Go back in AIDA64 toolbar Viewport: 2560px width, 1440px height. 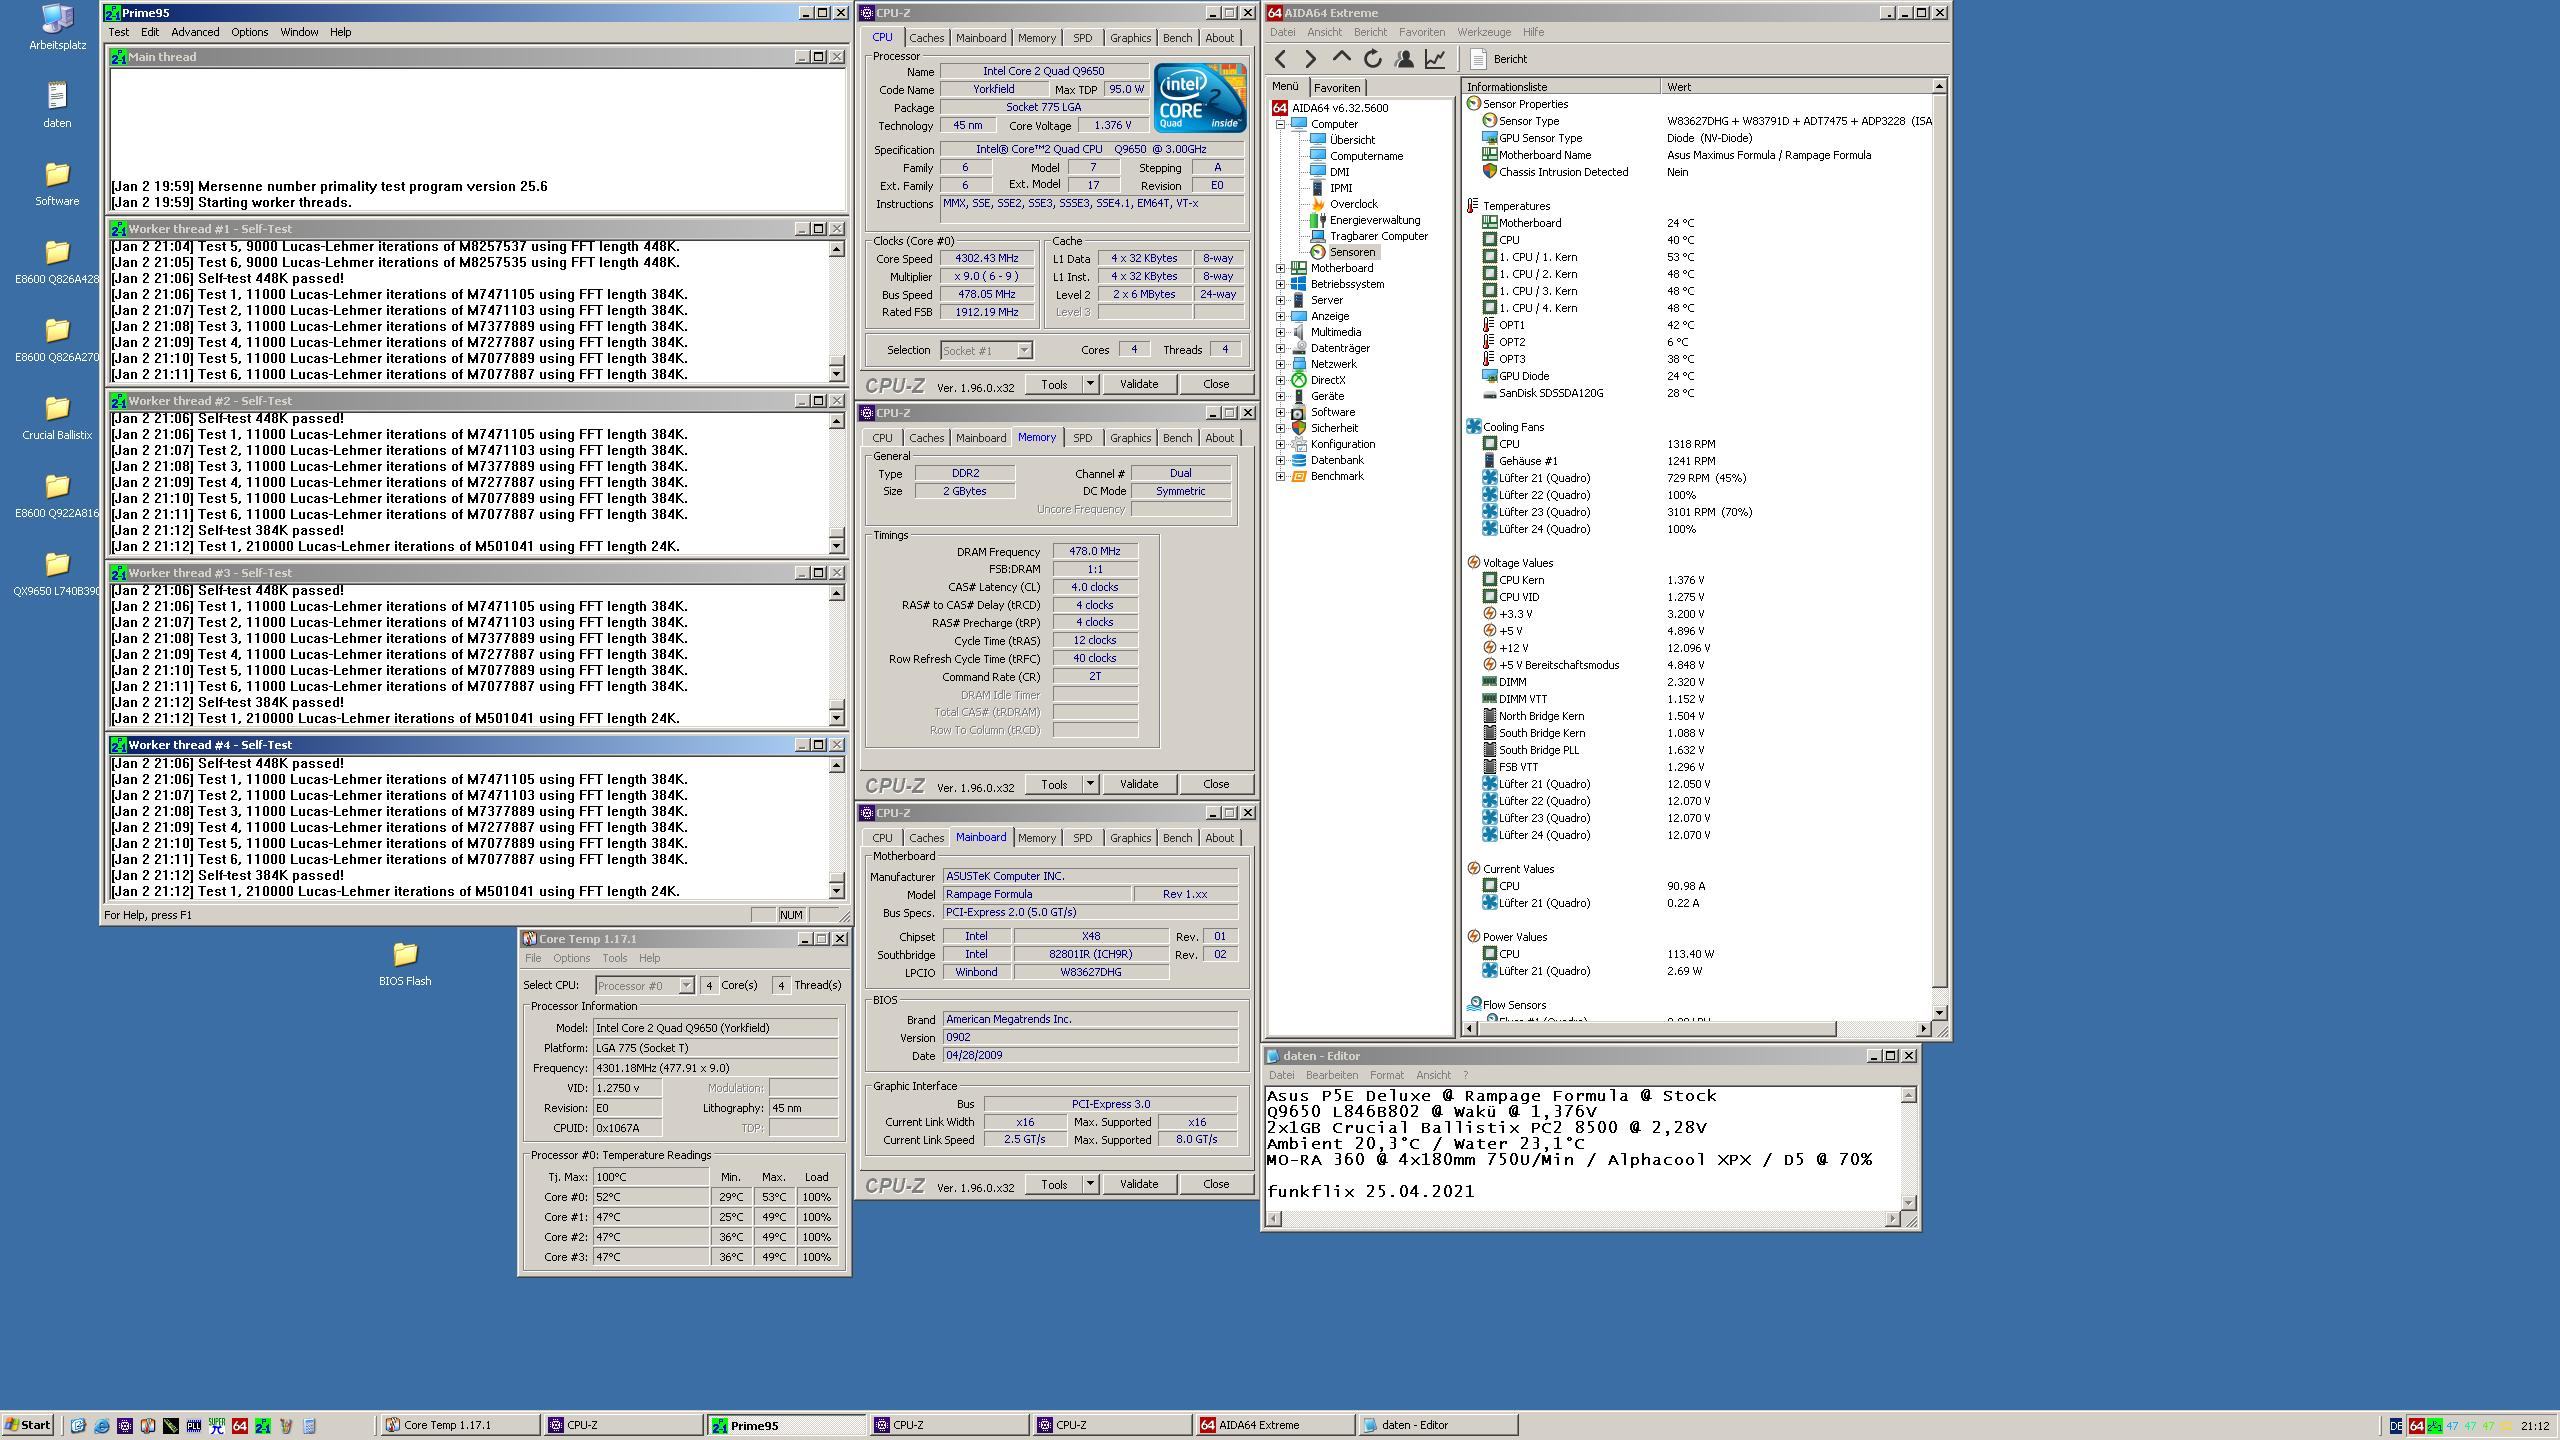pos(1280,59)
